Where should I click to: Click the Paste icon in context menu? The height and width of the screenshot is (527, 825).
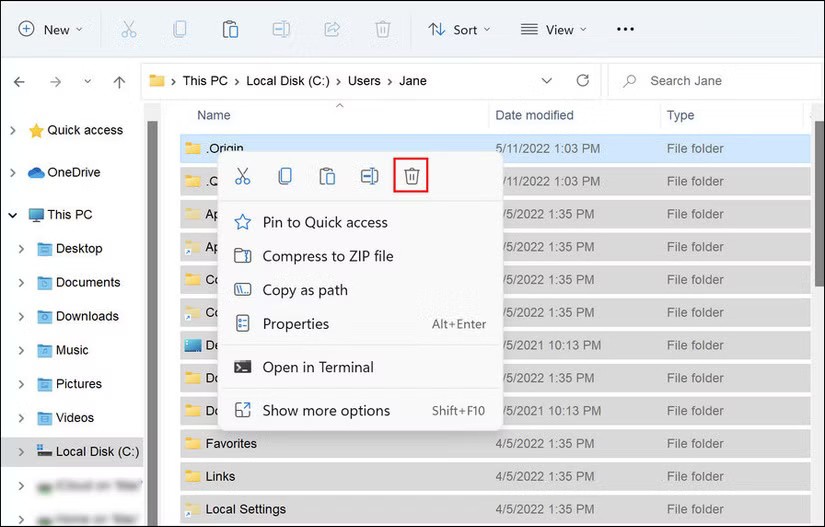(327, 177)
